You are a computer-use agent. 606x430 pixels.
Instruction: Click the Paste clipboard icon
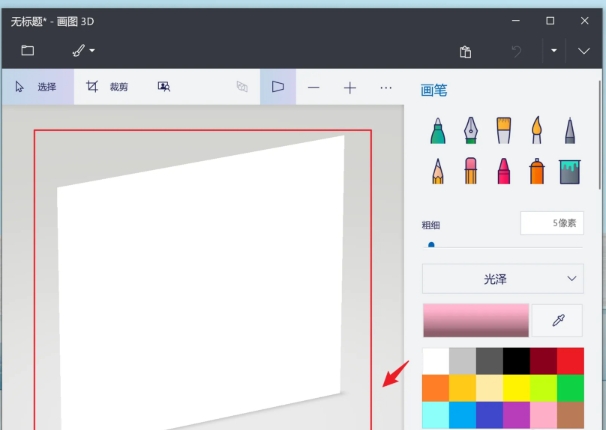(465, 51)
